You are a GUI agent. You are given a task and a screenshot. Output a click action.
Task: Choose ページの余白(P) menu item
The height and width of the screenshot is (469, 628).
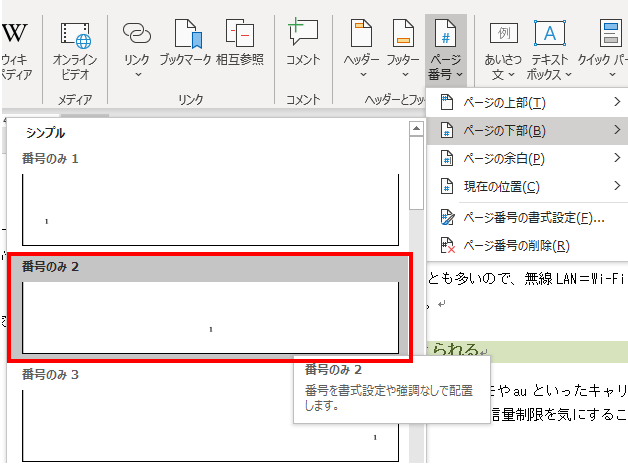point(527,158)
